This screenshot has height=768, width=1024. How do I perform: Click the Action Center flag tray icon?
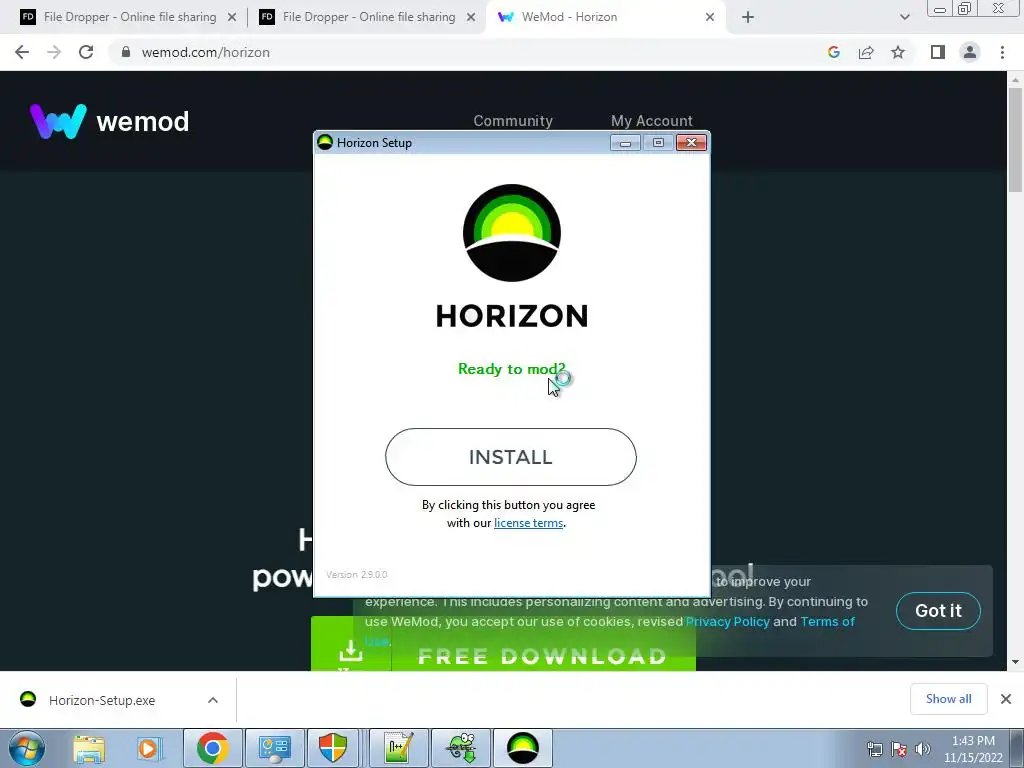(899, 749)
